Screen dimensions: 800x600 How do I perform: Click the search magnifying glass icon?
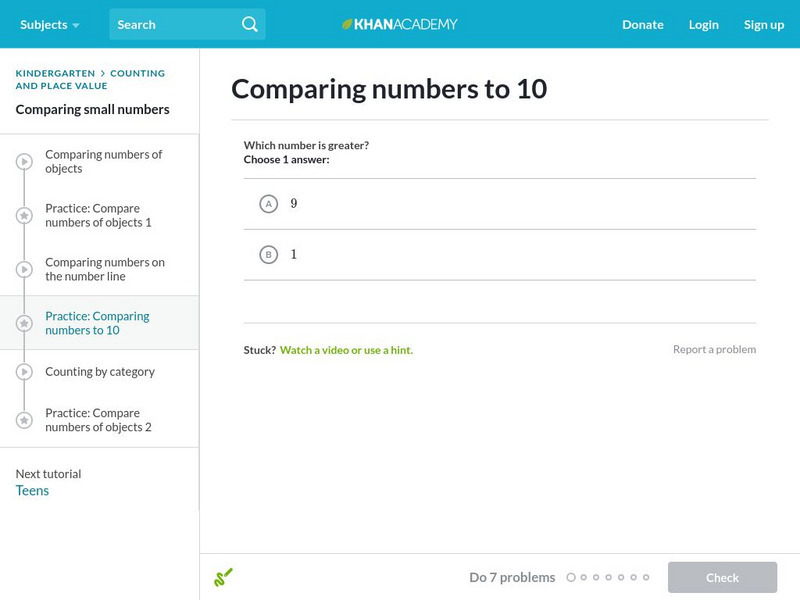[x=249, y=24]
